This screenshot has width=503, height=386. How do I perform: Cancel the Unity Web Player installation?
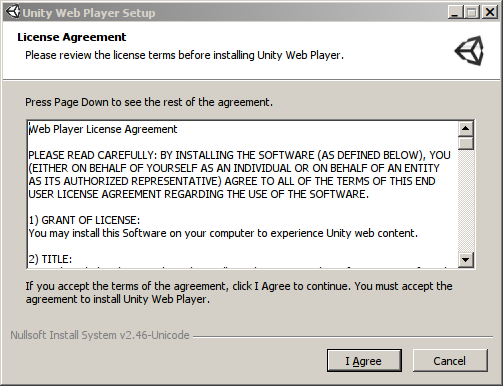pos(450,361)
